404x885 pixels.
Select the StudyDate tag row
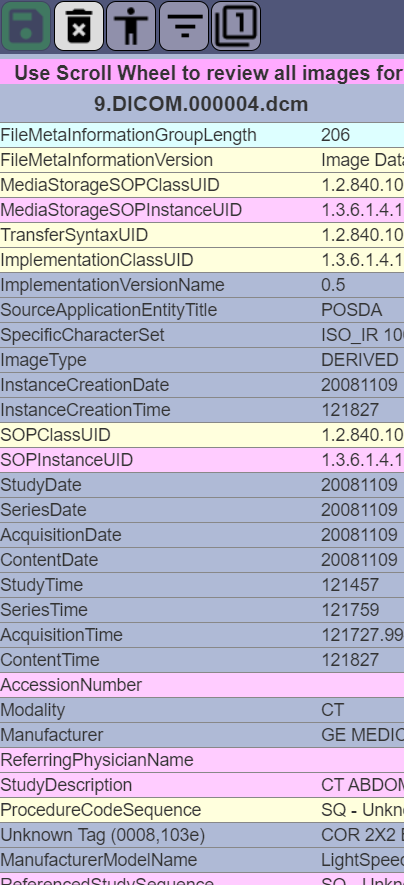coord(202,485)
